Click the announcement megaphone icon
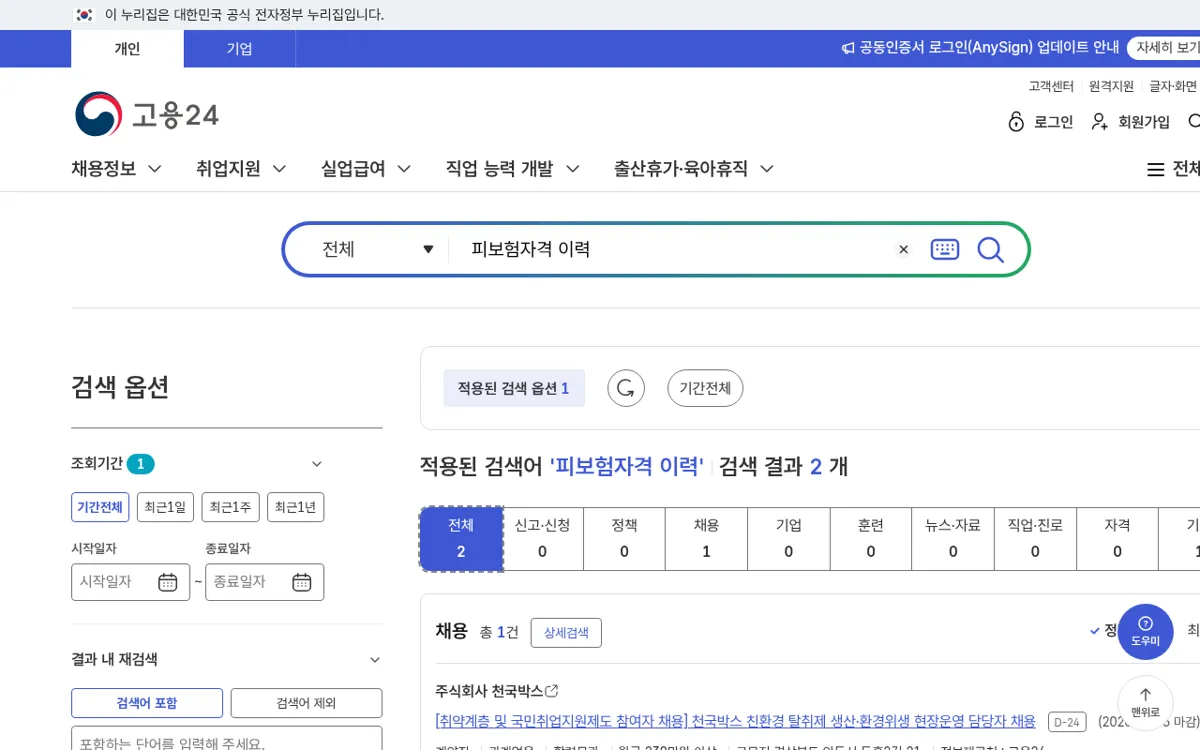This screenshot has width=1200, height=750. pos(848,48)
